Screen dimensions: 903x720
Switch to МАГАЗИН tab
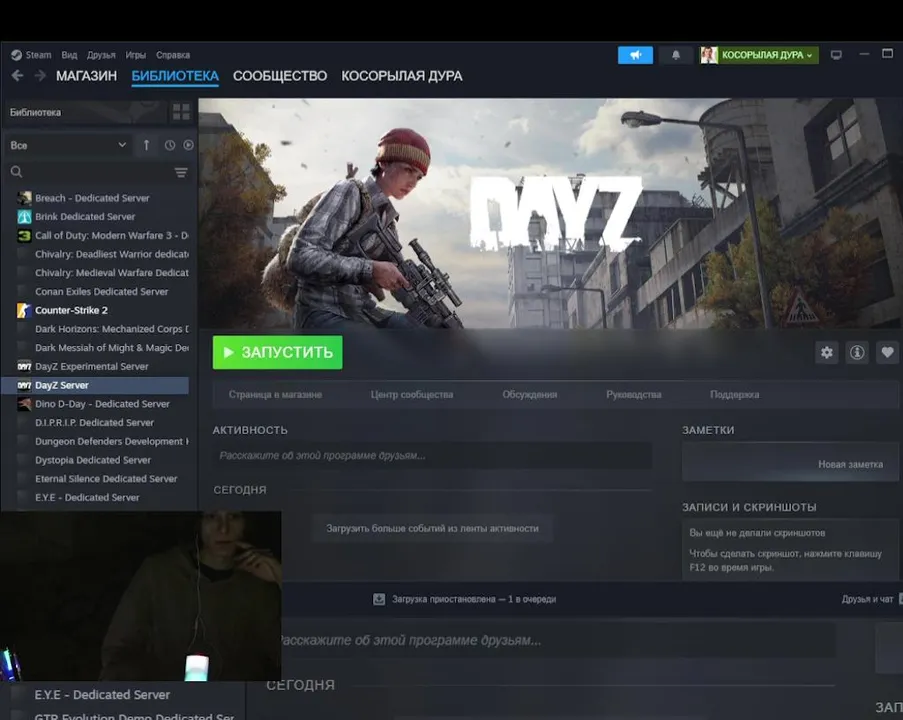[x=86, y=76]
